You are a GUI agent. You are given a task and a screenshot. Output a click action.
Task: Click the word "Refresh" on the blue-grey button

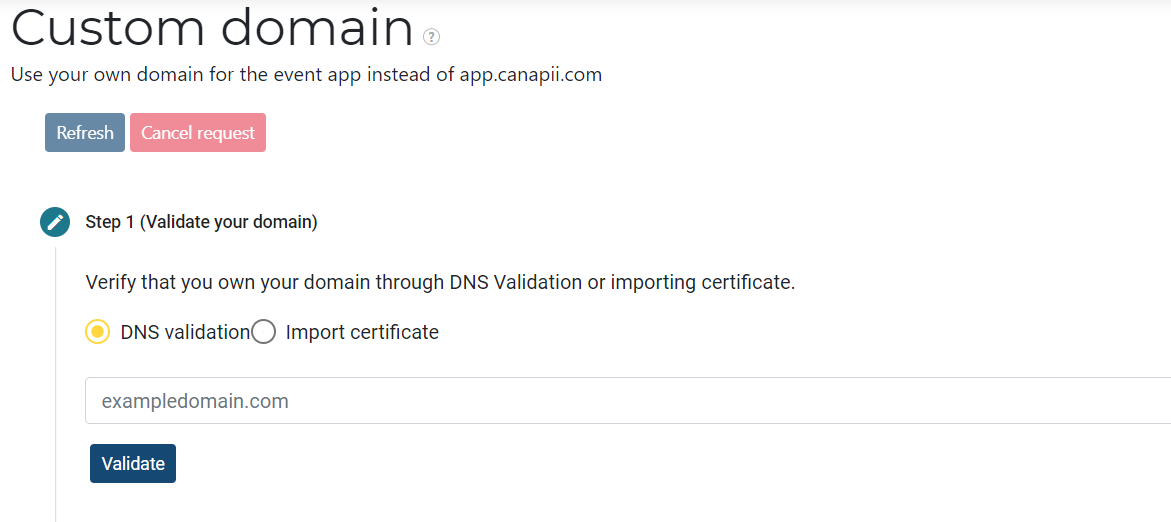click(85, 133)
